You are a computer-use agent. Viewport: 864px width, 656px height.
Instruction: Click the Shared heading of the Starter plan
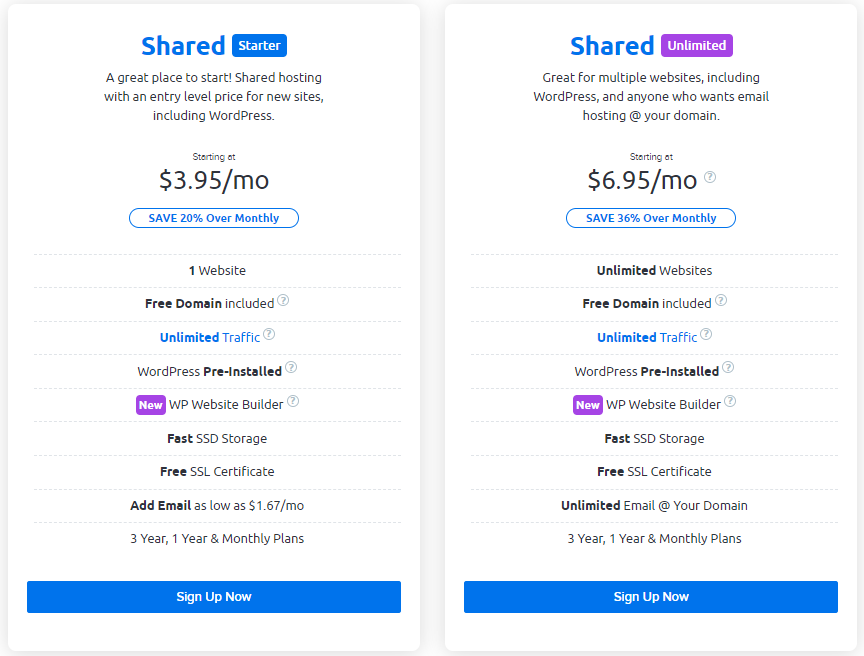(183, 46)
